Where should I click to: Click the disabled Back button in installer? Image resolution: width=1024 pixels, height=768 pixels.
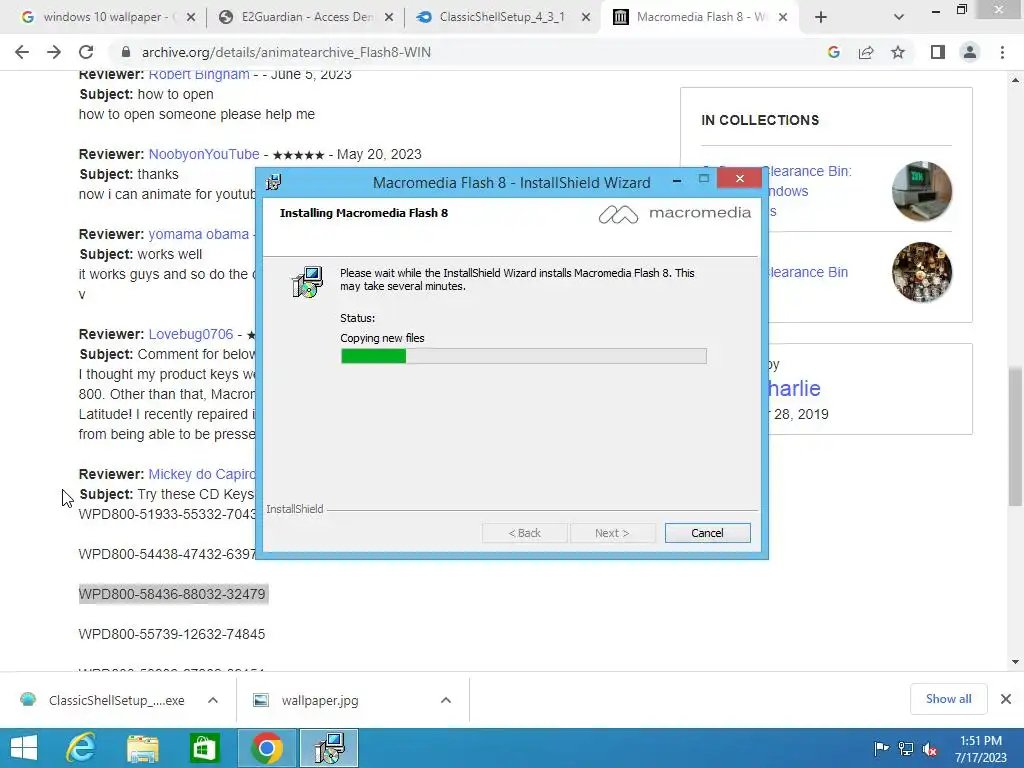[524, 533]
